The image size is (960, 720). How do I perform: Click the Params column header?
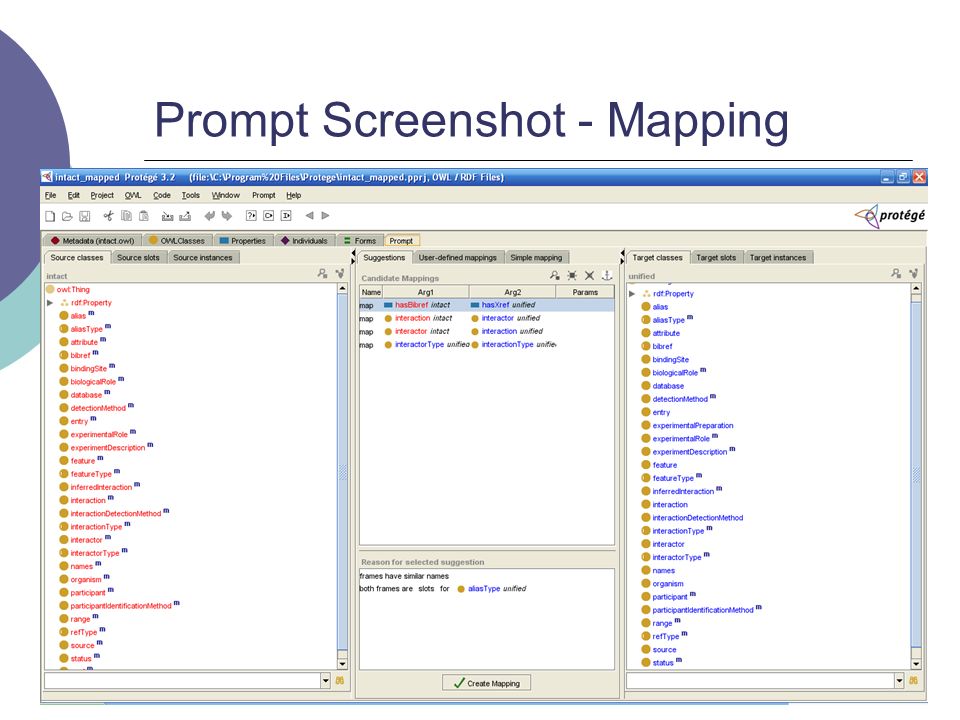585,292
